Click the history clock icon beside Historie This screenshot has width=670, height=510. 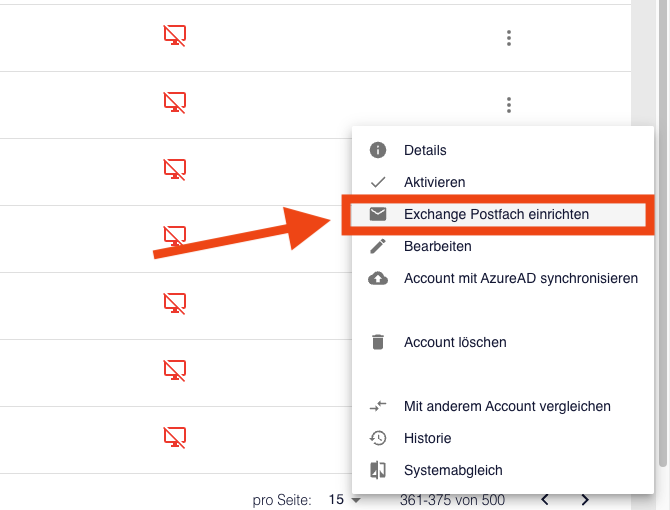(x=378, y=438)
